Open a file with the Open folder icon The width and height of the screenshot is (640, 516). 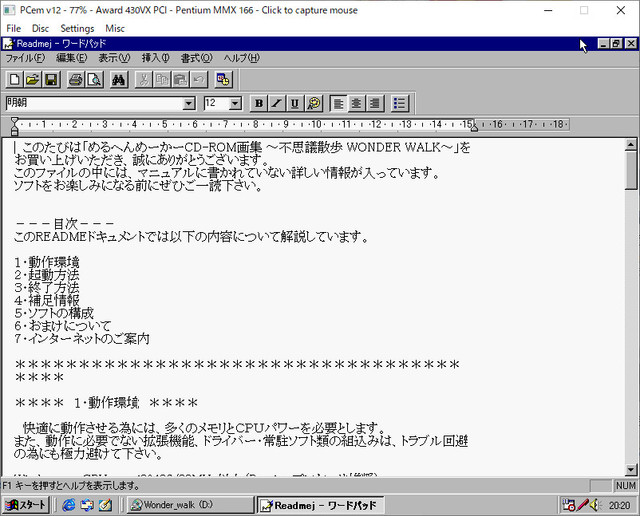pyautogui.click(x=33, y=80)
